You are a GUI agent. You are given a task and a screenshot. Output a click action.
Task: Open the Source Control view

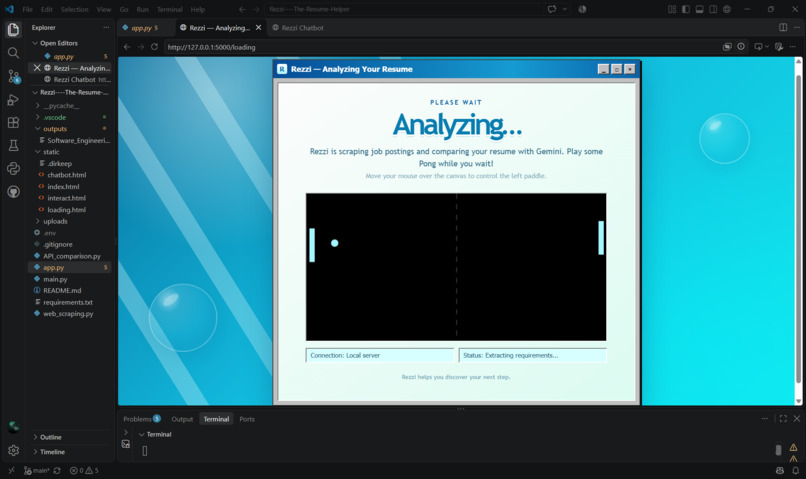pos(14,77)
